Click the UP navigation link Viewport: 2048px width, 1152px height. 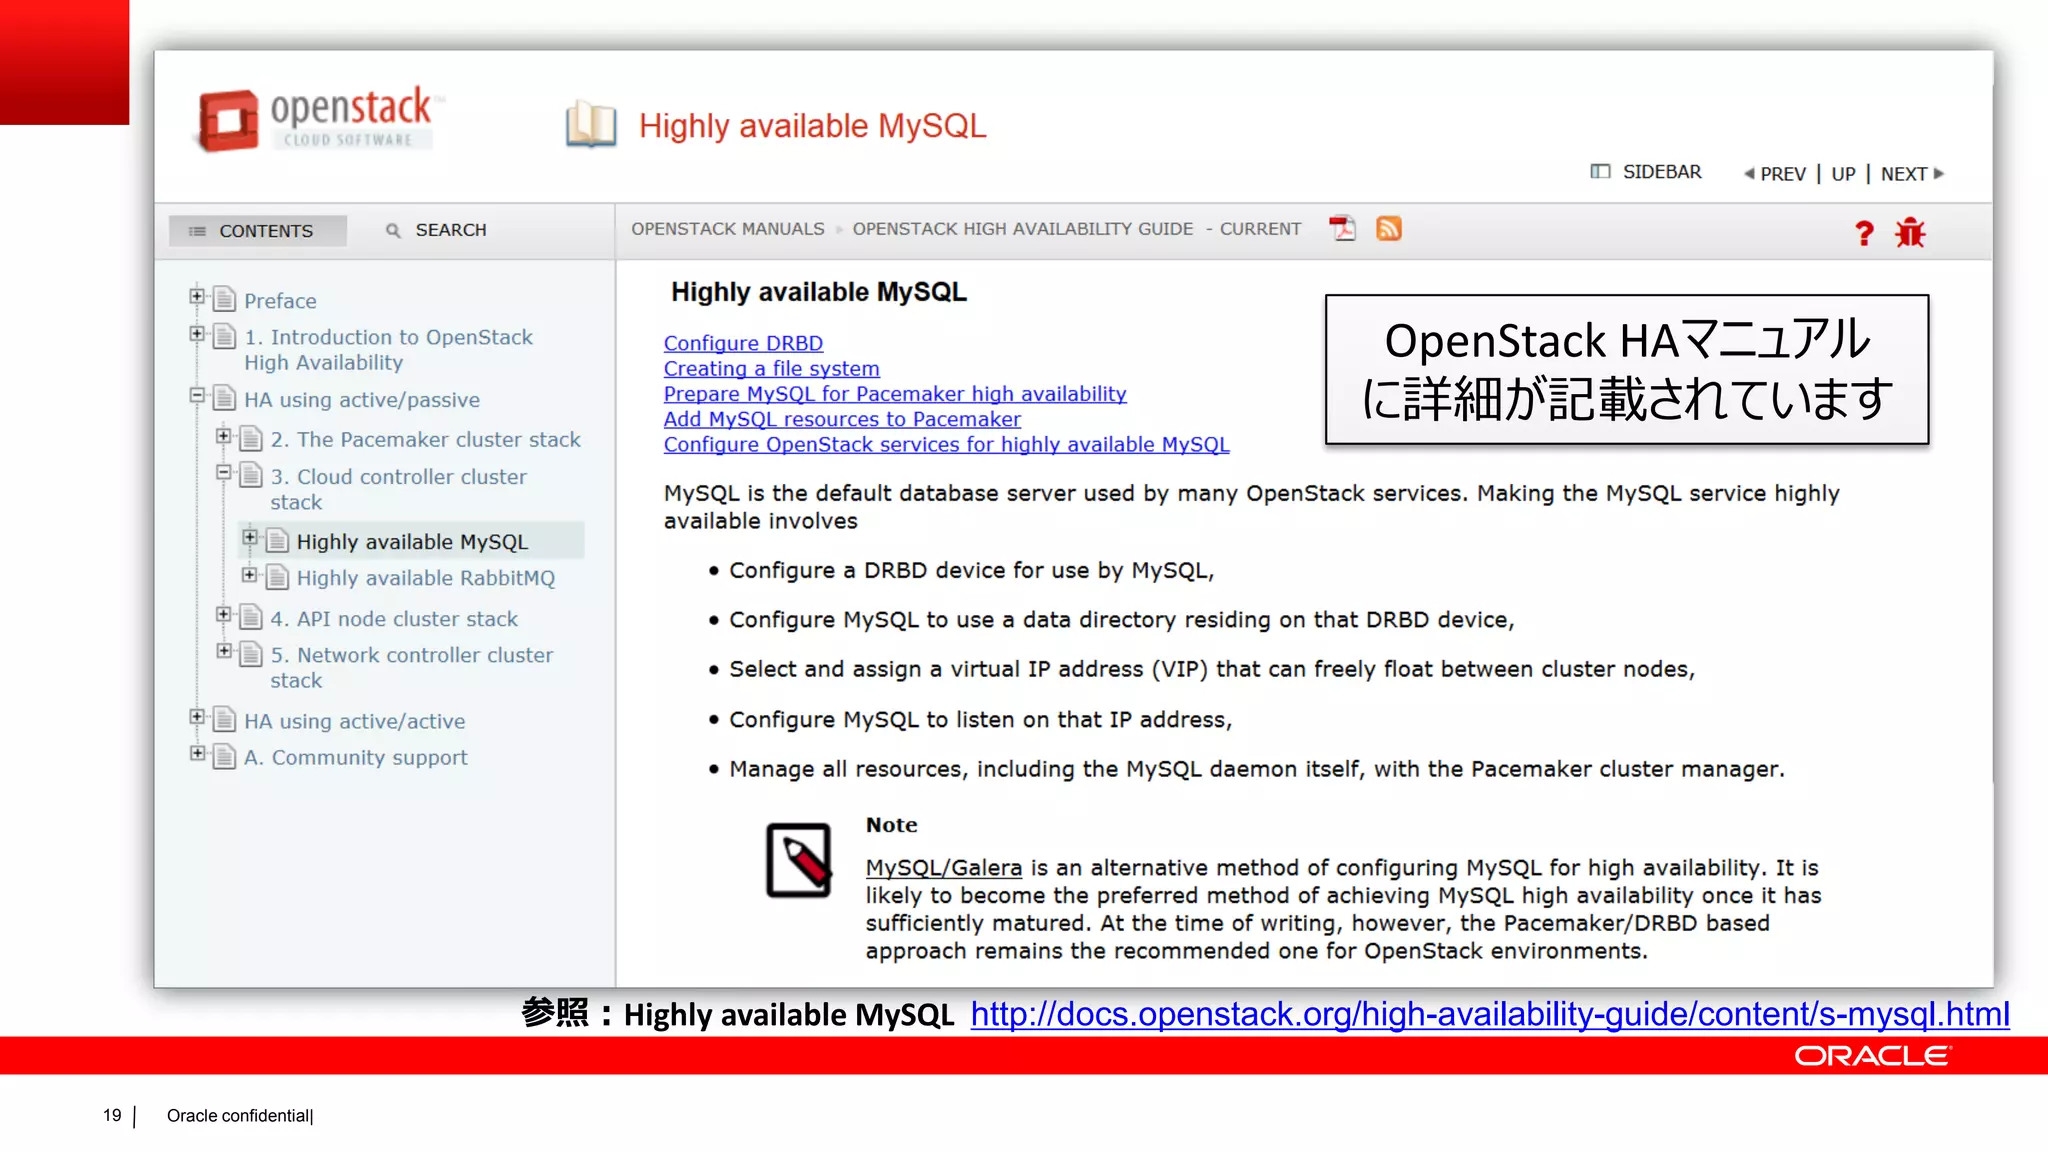click(1843, 174)
